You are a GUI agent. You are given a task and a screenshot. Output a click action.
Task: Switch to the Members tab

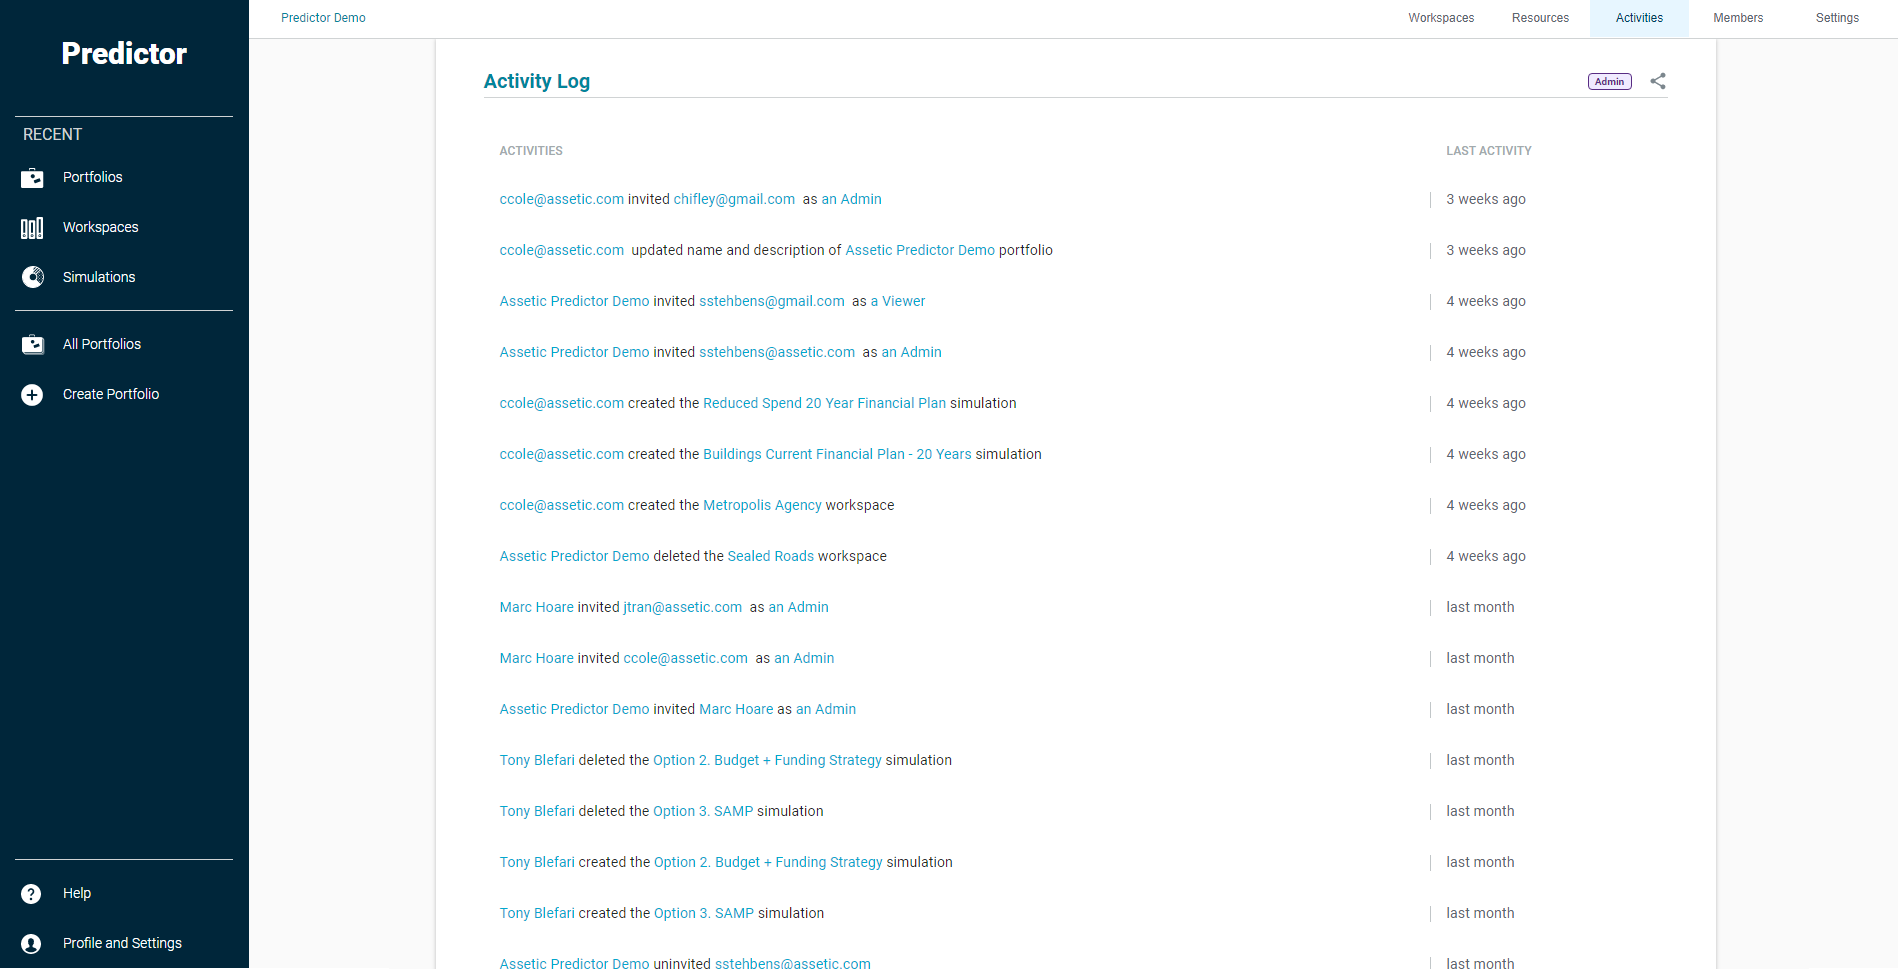[1738, 18]
